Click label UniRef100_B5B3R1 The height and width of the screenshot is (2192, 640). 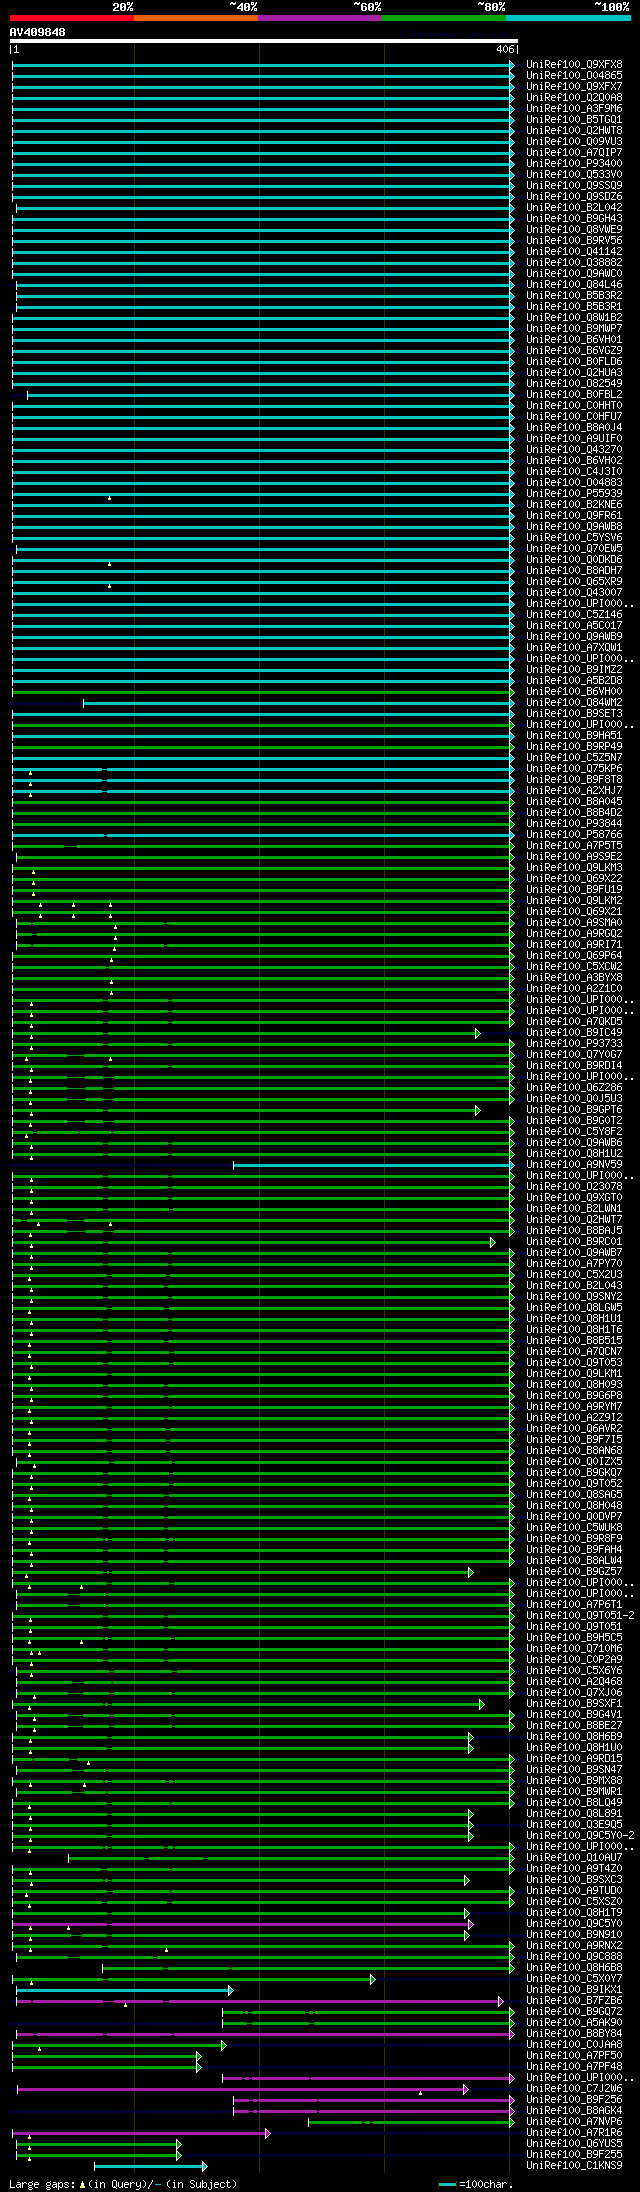point(574,306)
